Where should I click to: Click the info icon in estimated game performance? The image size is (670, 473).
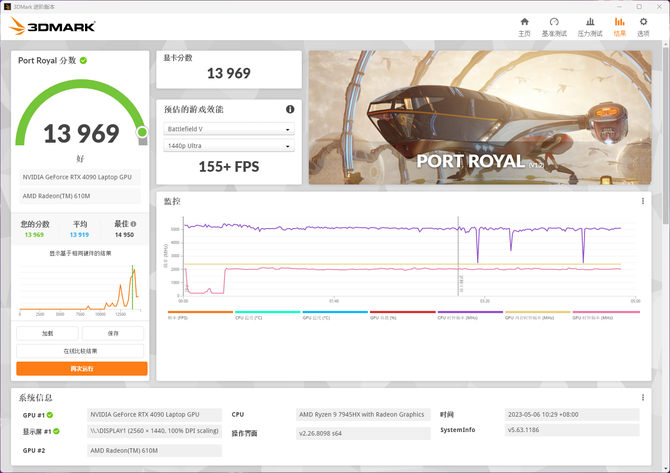pyautogui.click(x=290, y=109)
